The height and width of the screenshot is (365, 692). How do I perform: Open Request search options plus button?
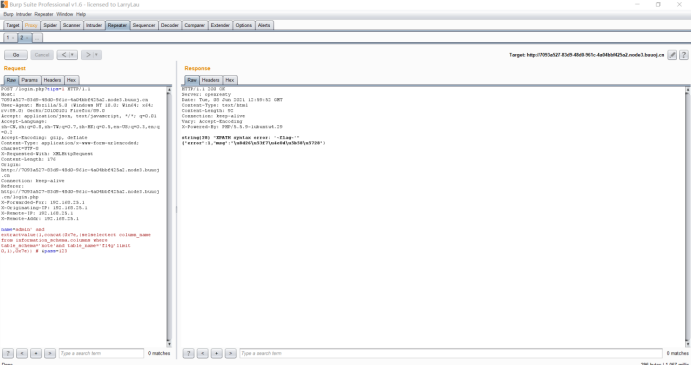pos(36,353)
